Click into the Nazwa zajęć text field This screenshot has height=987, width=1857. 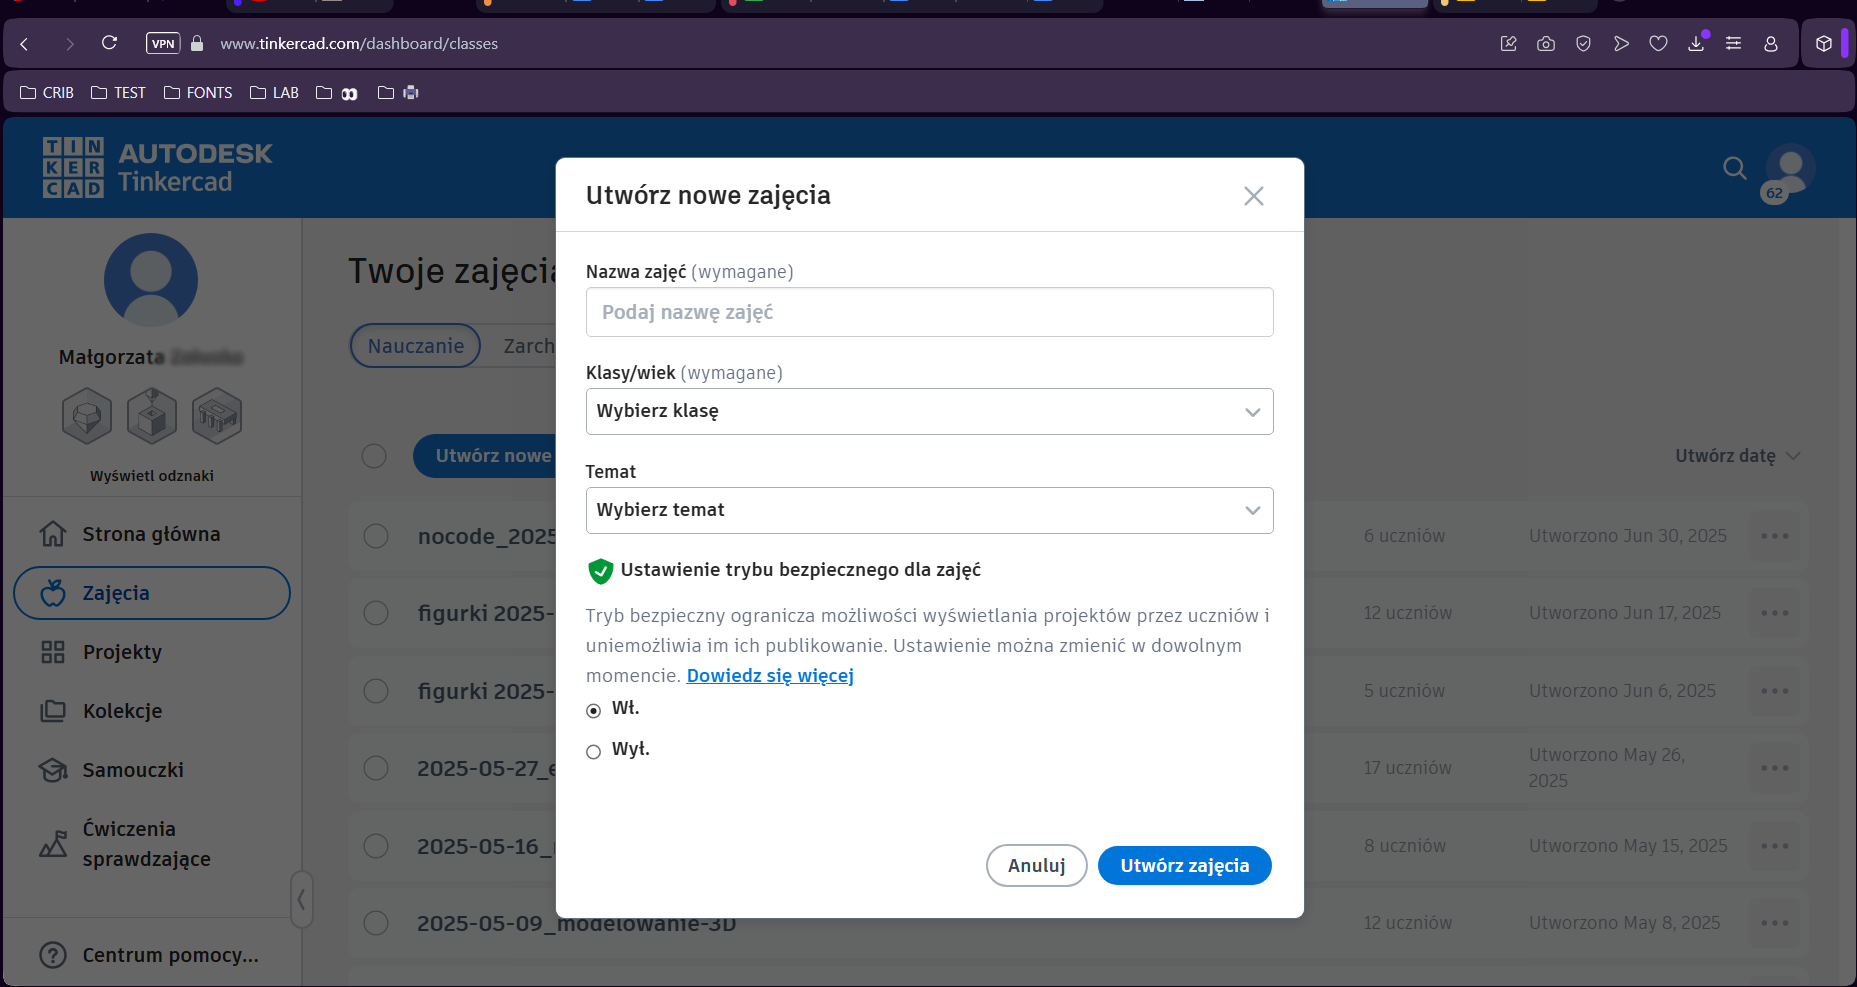point(929,312)
